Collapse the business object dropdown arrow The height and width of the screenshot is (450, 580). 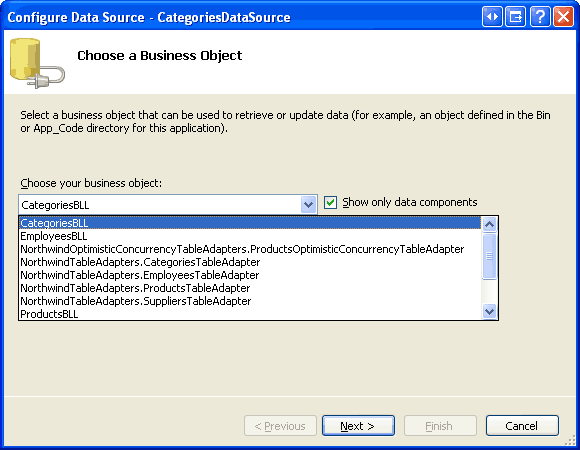pyautogui.click(x=308, y=204)
